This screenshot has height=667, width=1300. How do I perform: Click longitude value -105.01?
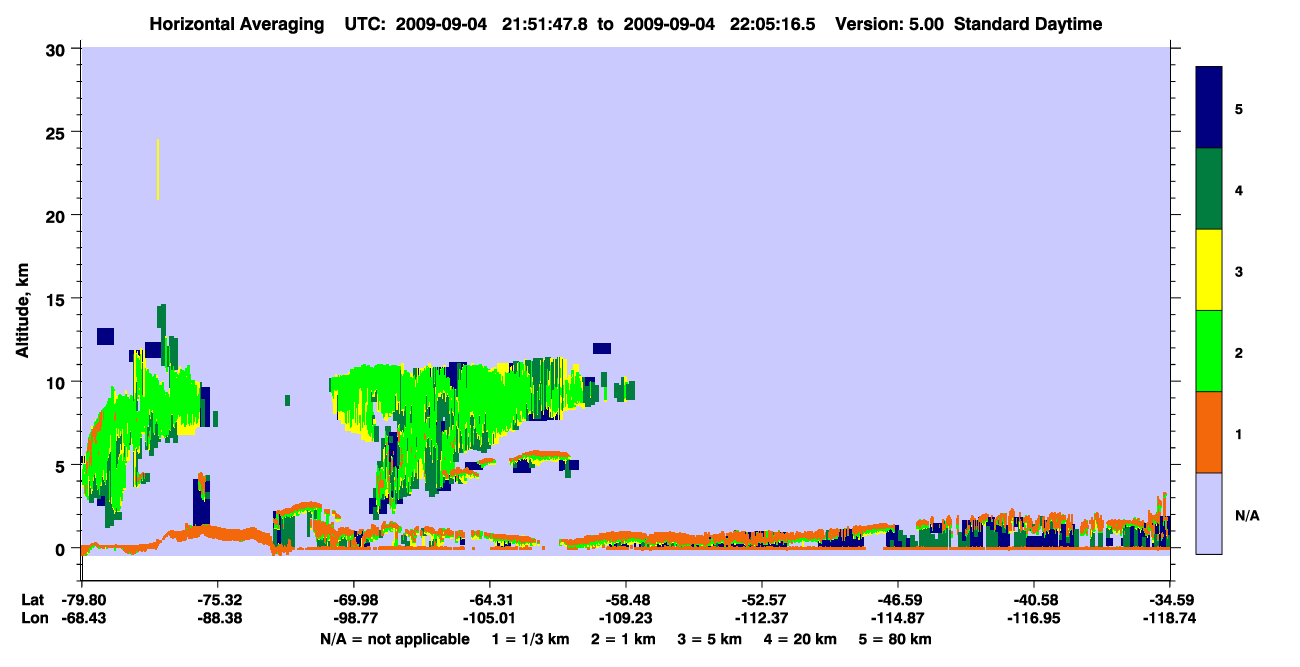[489, 618]
